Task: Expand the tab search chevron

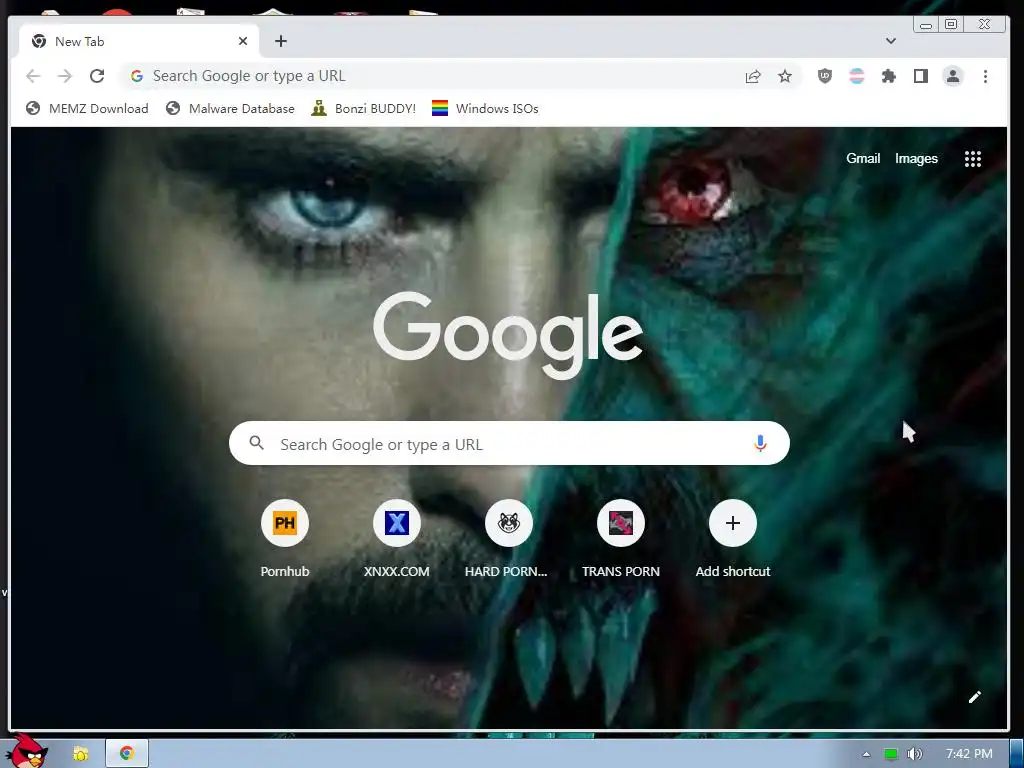Action: pyautogui.click(x=891, y=41)
